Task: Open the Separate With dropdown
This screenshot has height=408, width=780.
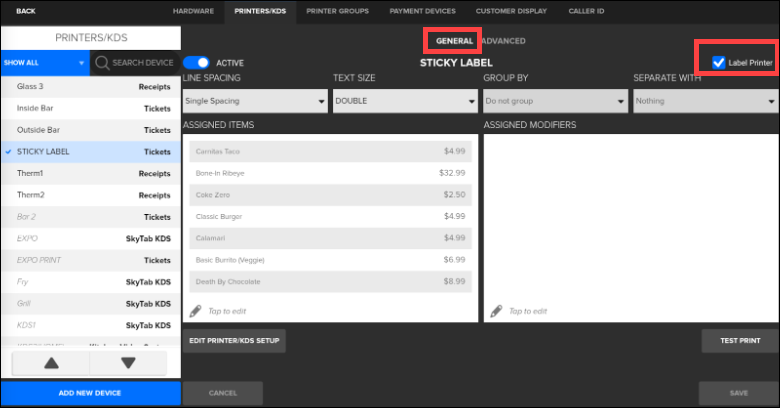Action: [x=705, y=101]
